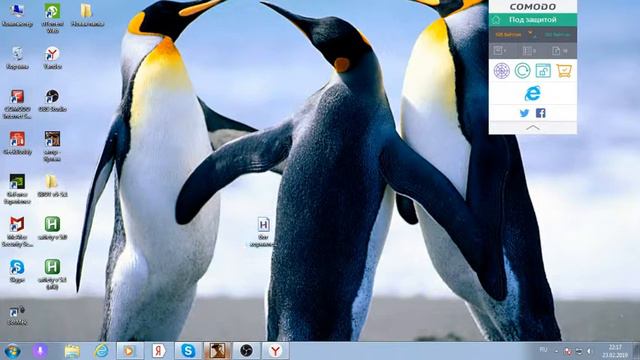The image size is (640, 360).
Task: Click outbound traffic value in COMODO widget
Action: point(557,35)
